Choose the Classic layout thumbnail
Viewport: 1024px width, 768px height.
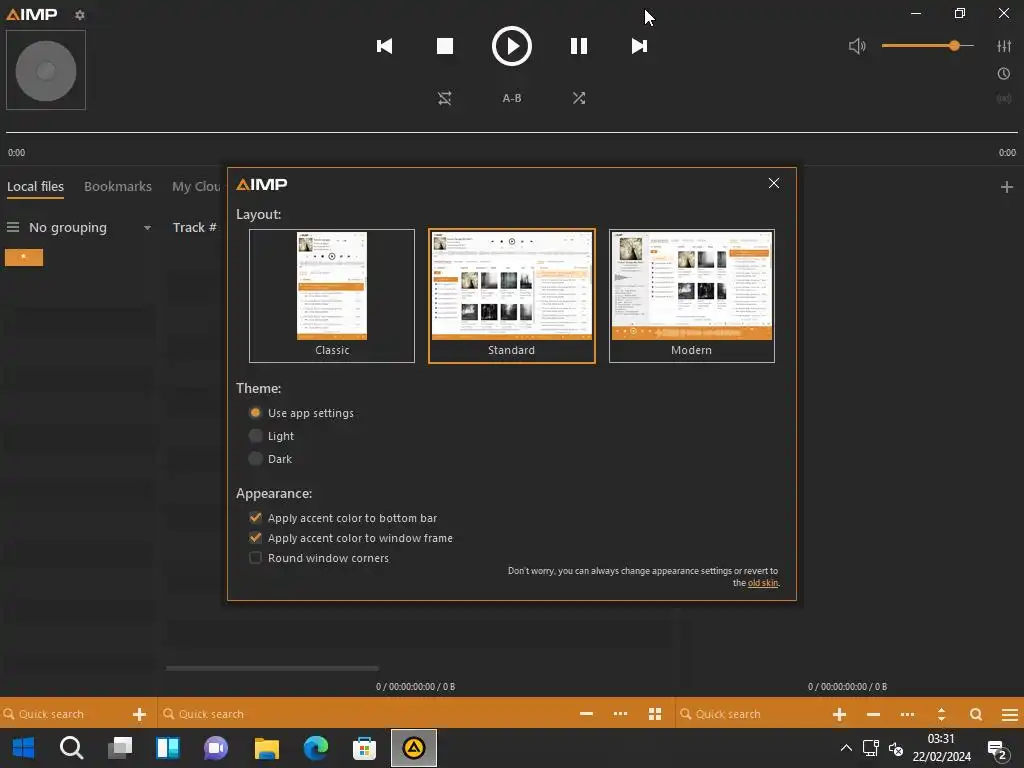click(332, 296)
